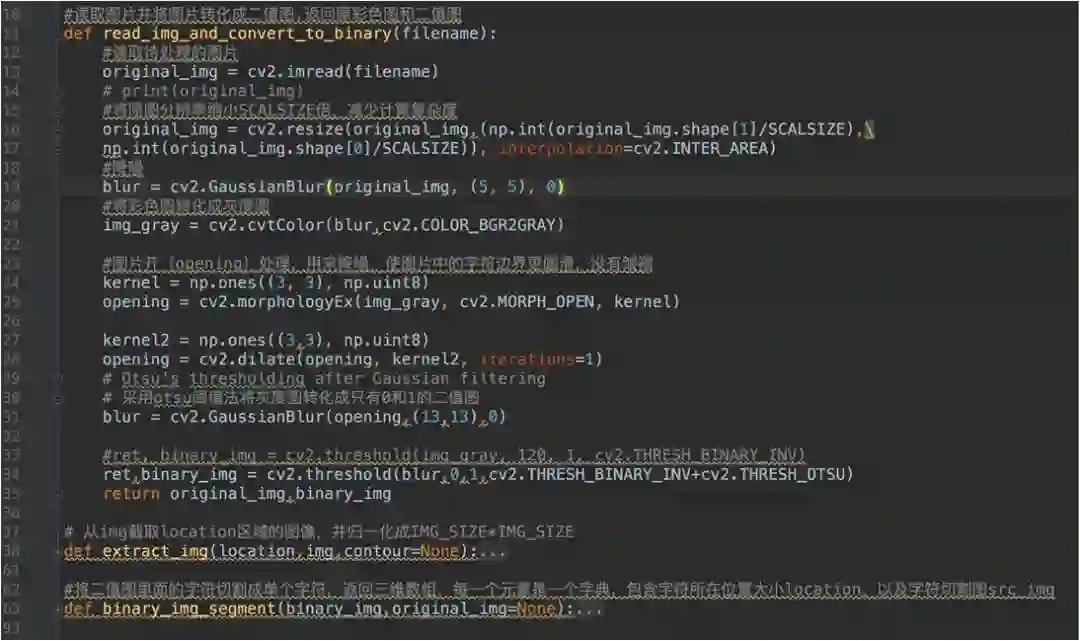Click the commented-out cv2.threshold line
Image resolution: width=1080 pixels, height=641 pixels.
pos(454,455)
